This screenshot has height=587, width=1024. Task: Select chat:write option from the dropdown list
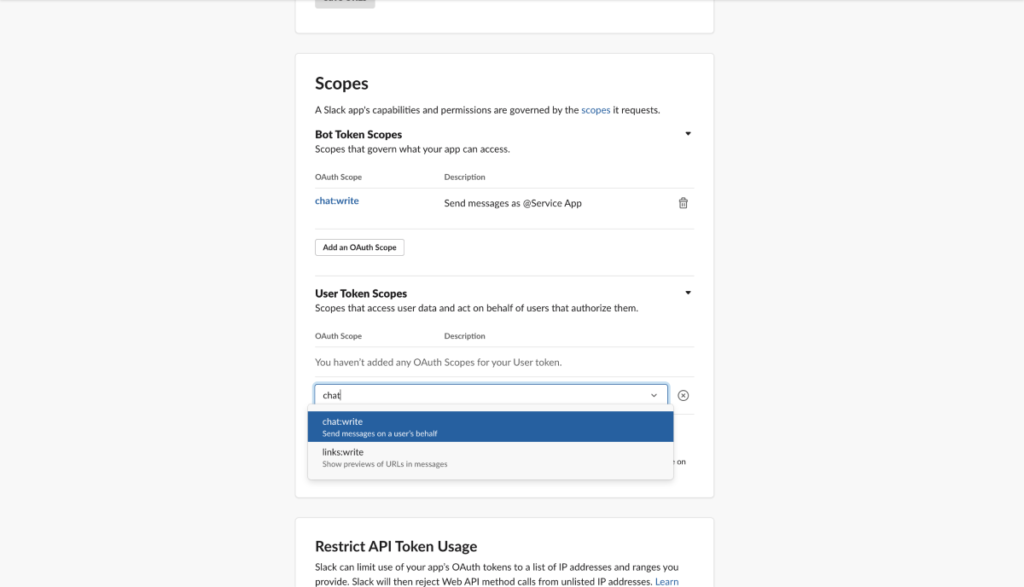click(490, 427)
